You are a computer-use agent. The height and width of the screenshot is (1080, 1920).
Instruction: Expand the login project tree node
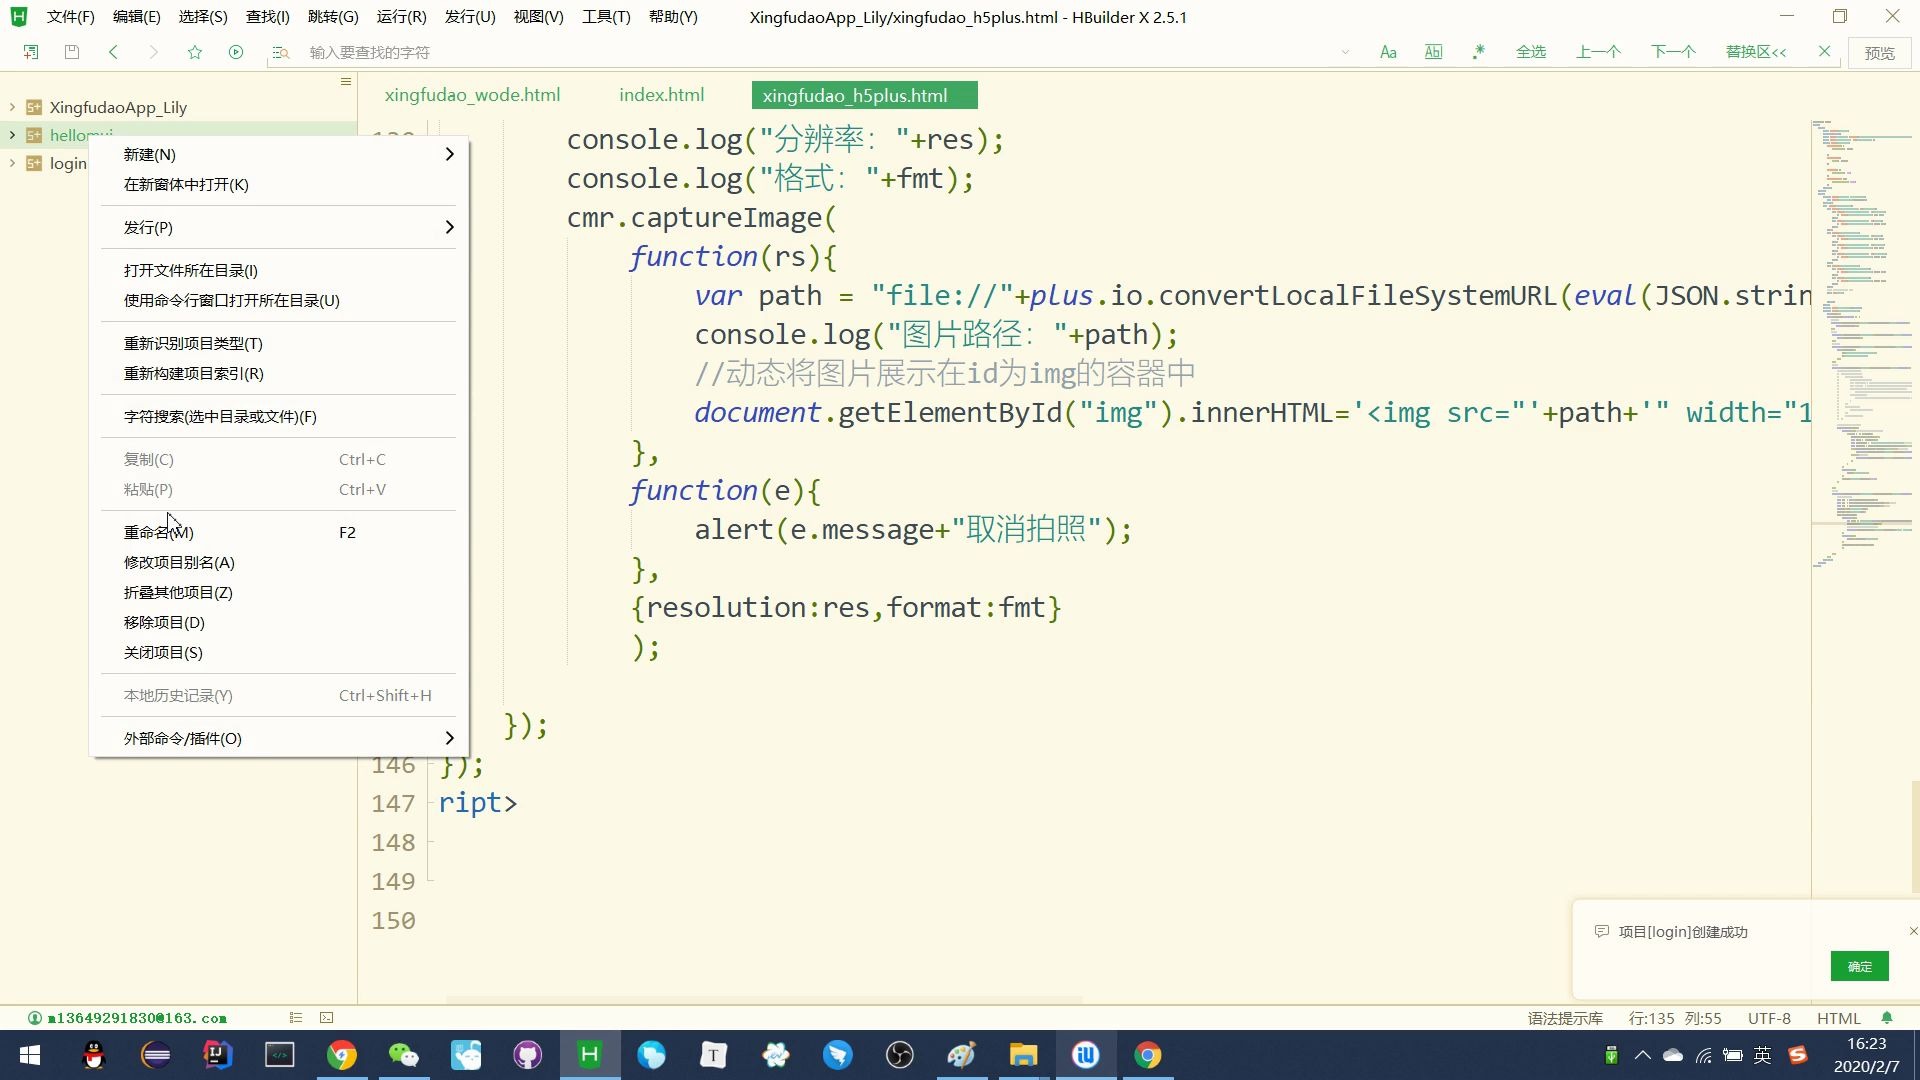[x=12, y=163]
